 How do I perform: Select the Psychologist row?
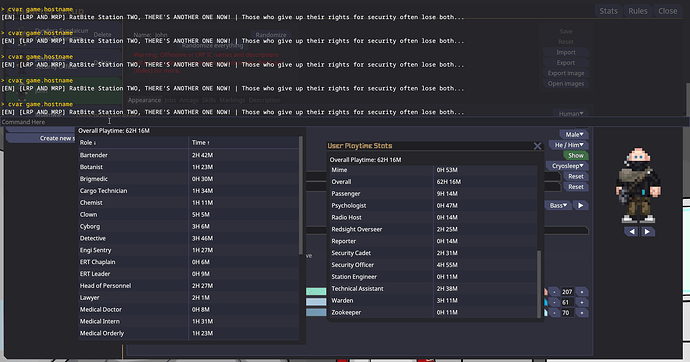point(433,205)
